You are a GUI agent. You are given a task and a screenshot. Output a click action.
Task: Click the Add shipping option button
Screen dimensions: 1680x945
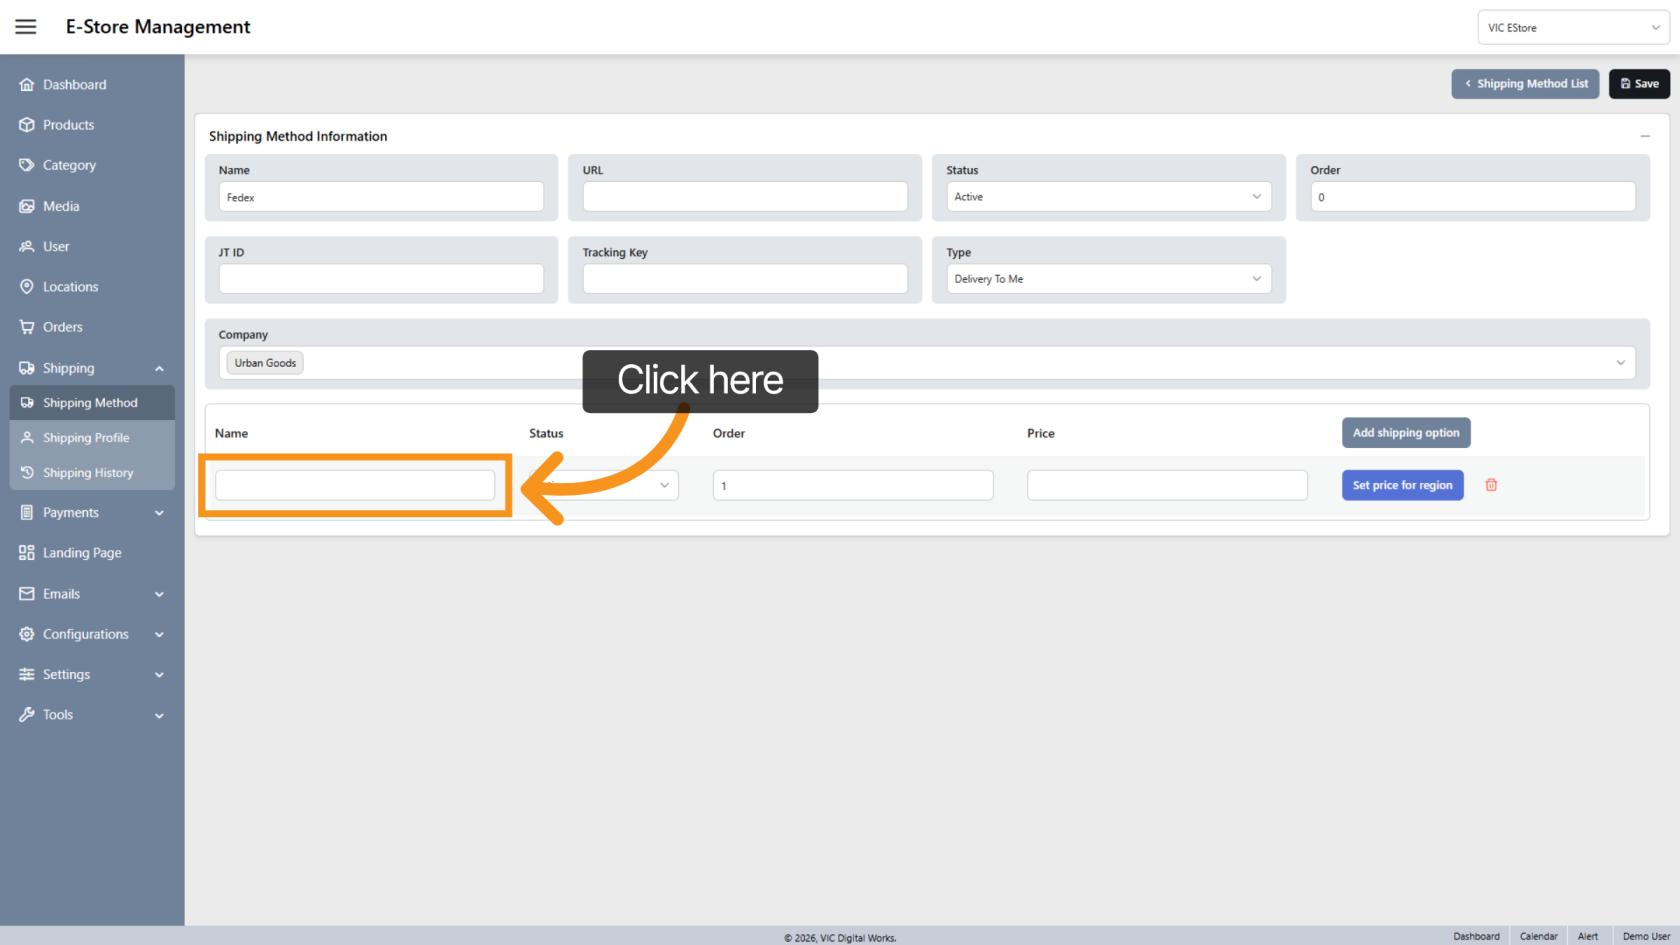[1405, 433]
